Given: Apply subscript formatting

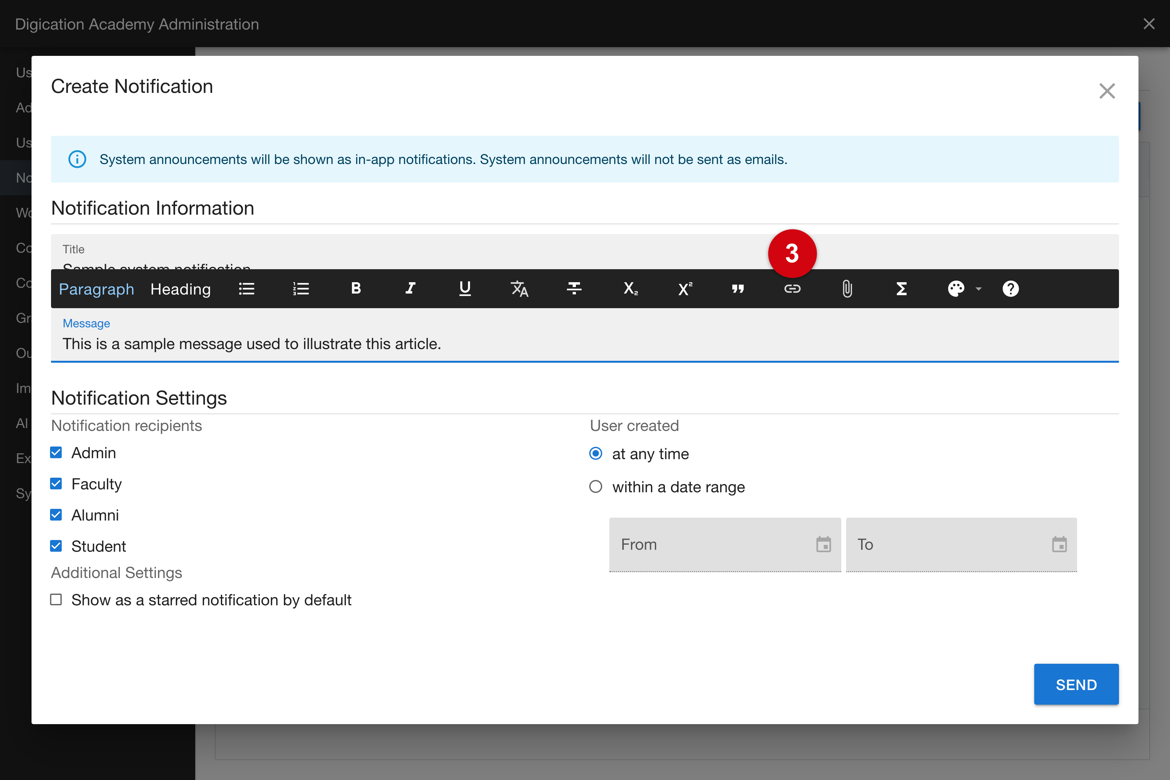Looking at the screenshot, I should coord(631,289).
